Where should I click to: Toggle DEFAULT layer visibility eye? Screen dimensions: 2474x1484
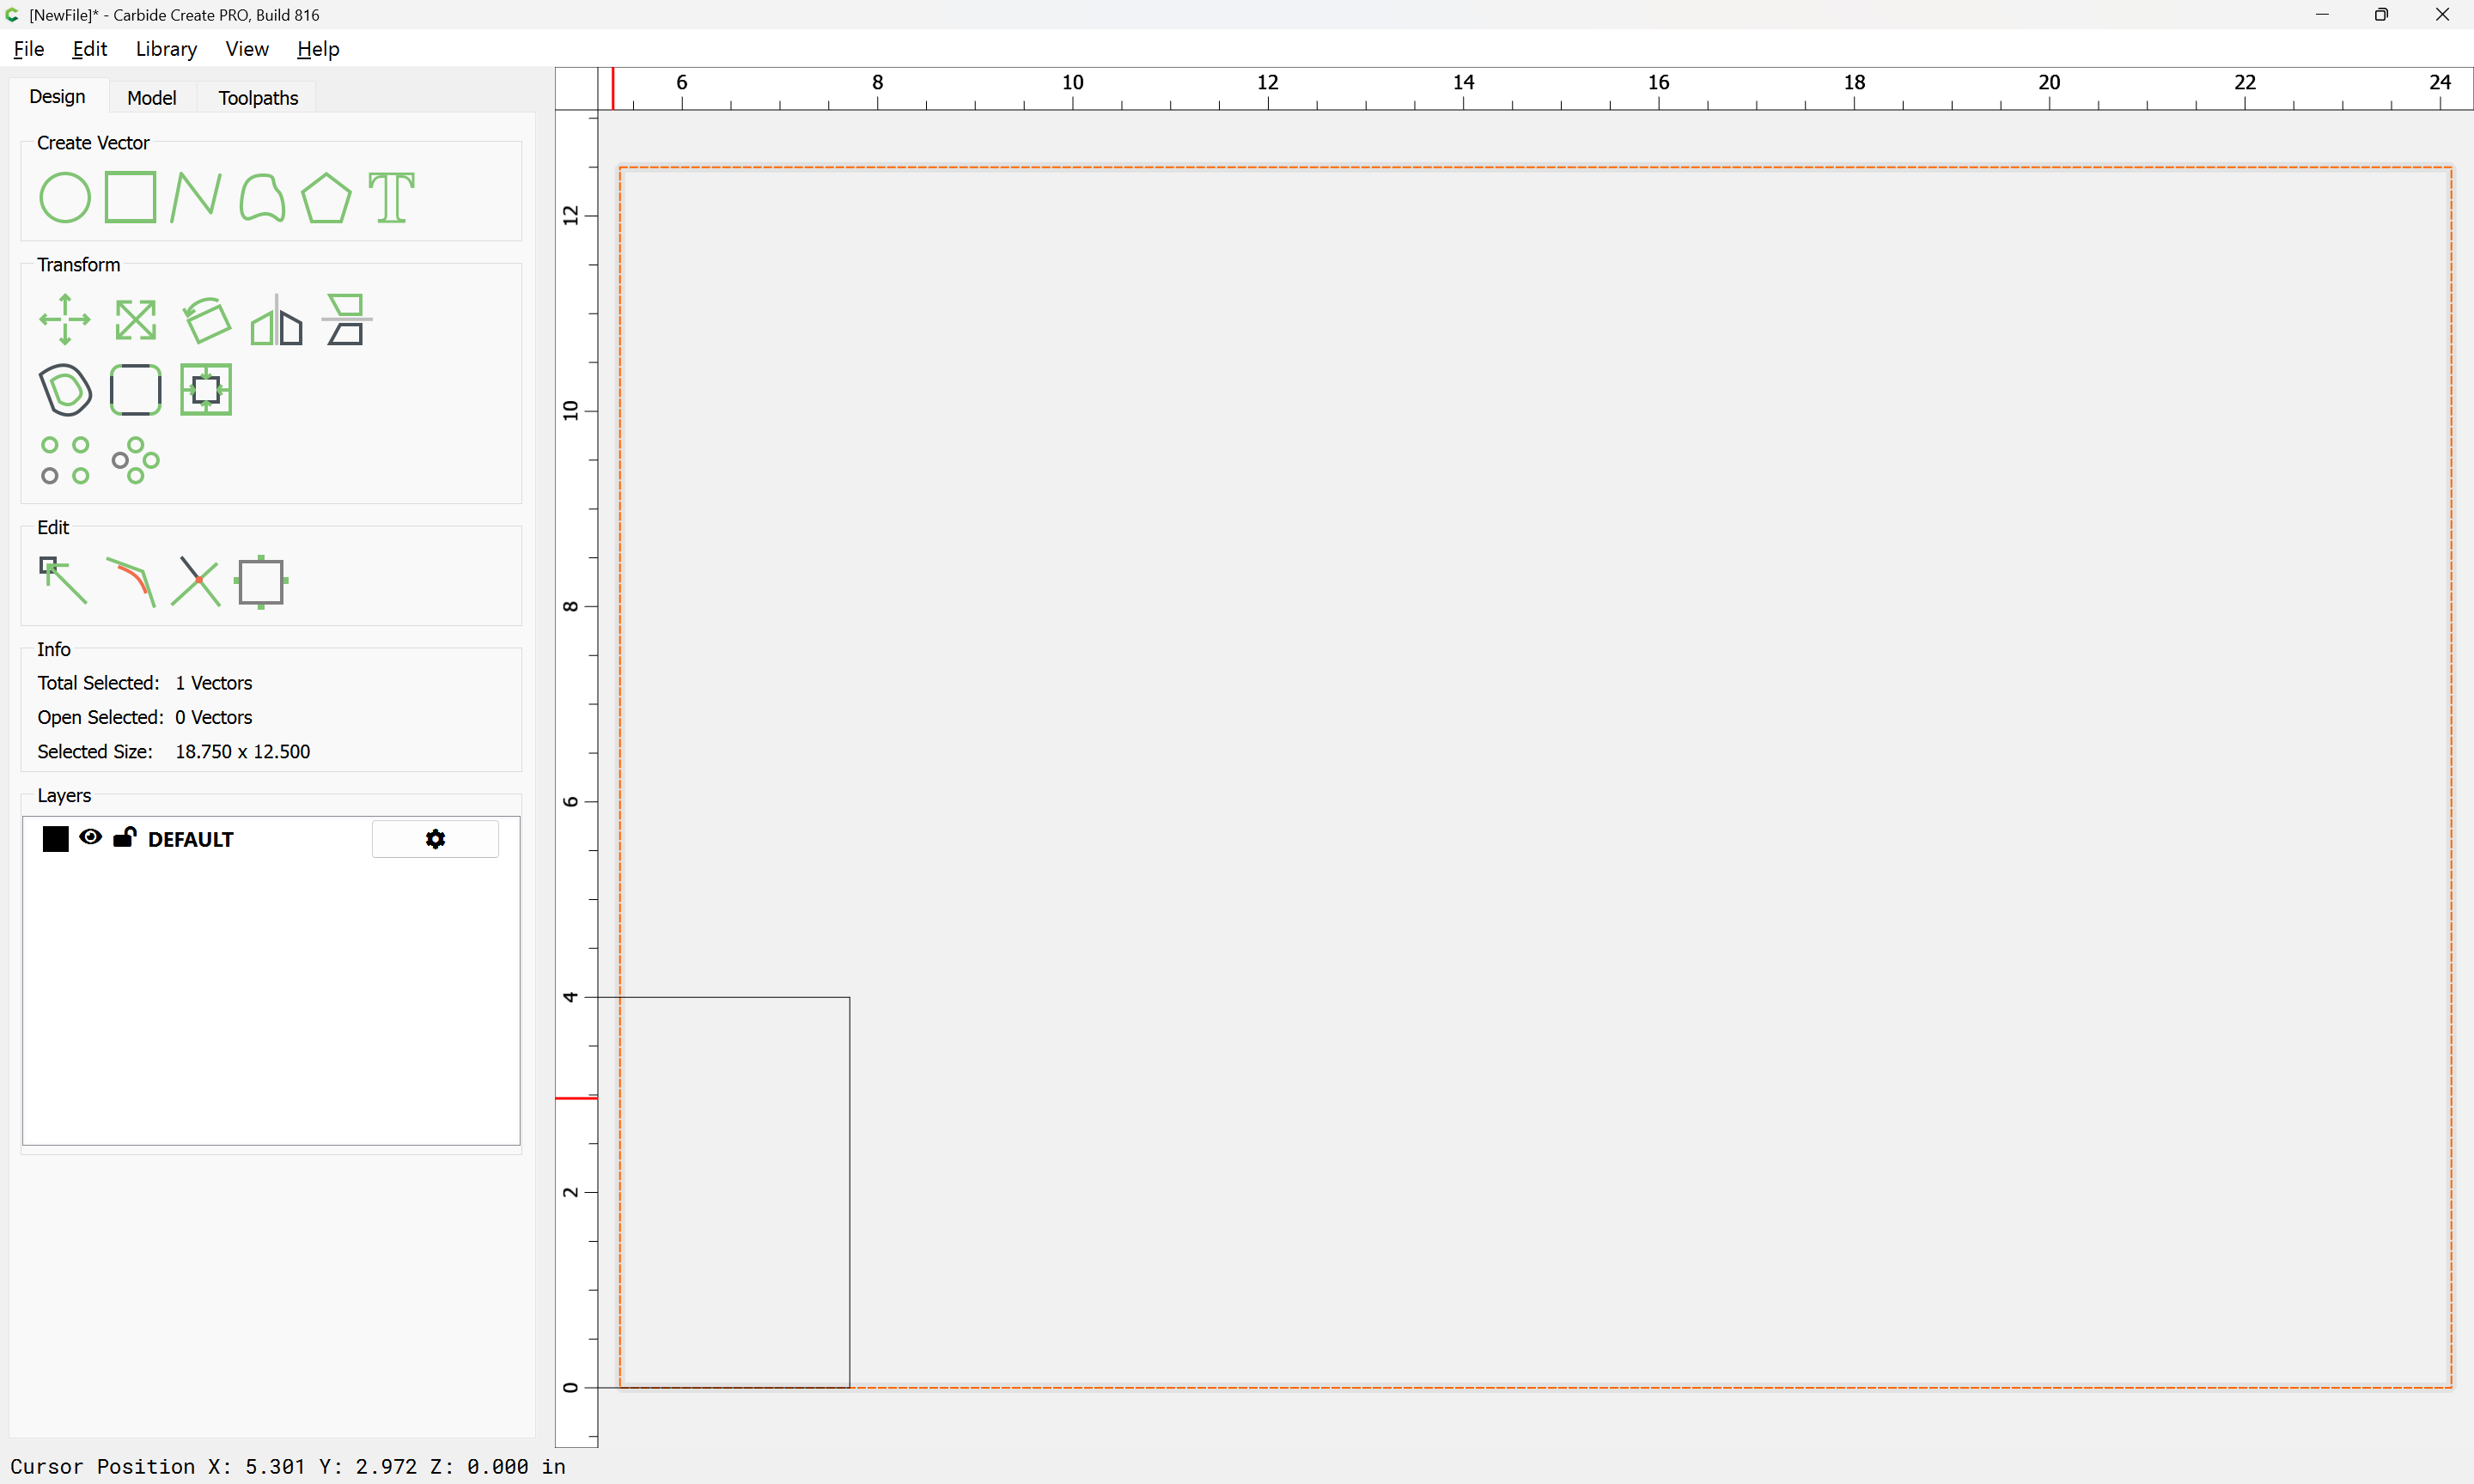[x=90, y=837]
